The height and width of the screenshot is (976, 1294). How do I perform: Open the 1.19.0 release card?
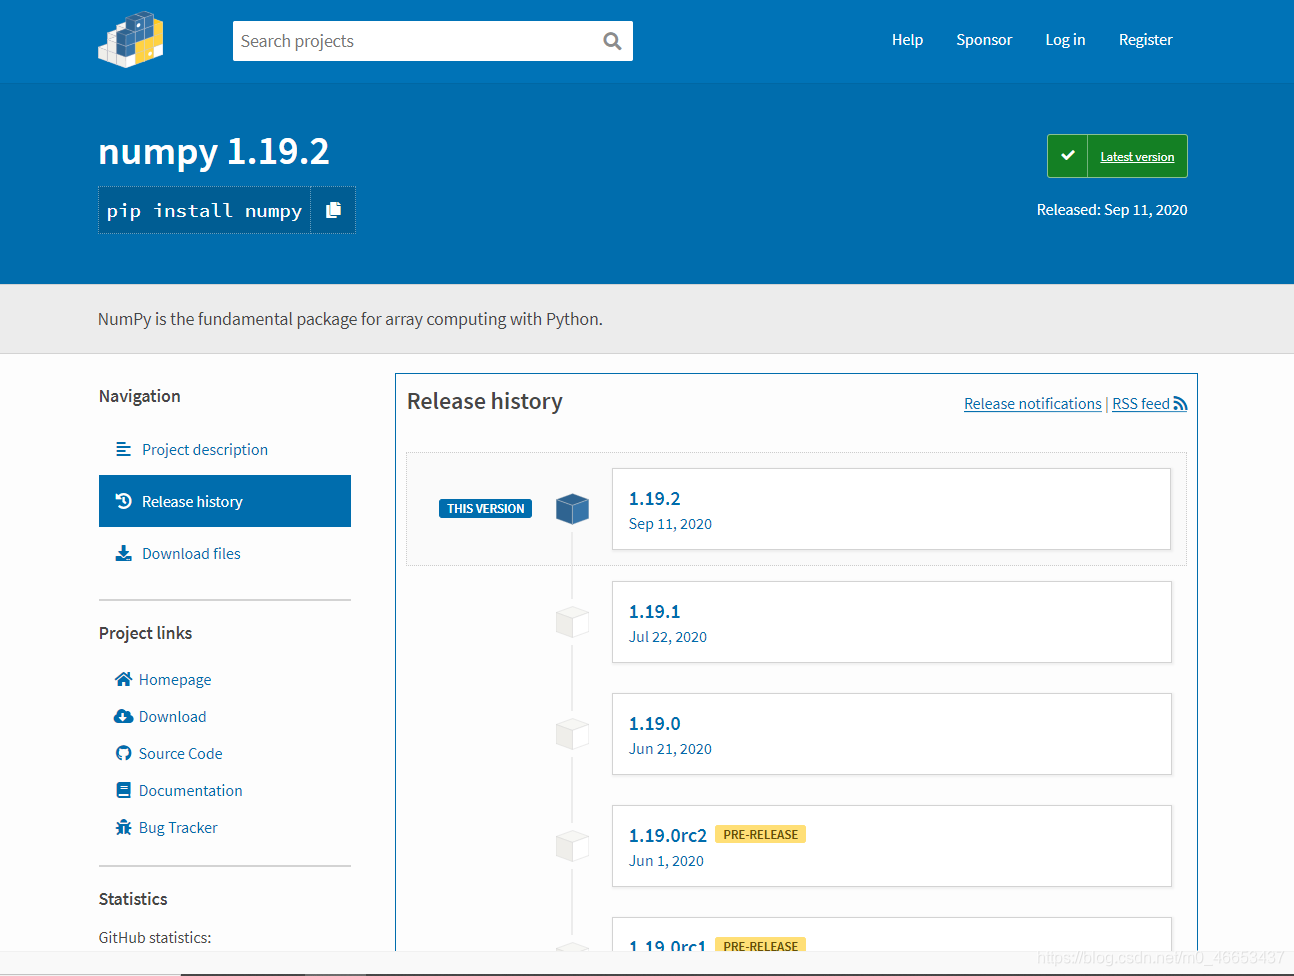[x=891, y=734]
